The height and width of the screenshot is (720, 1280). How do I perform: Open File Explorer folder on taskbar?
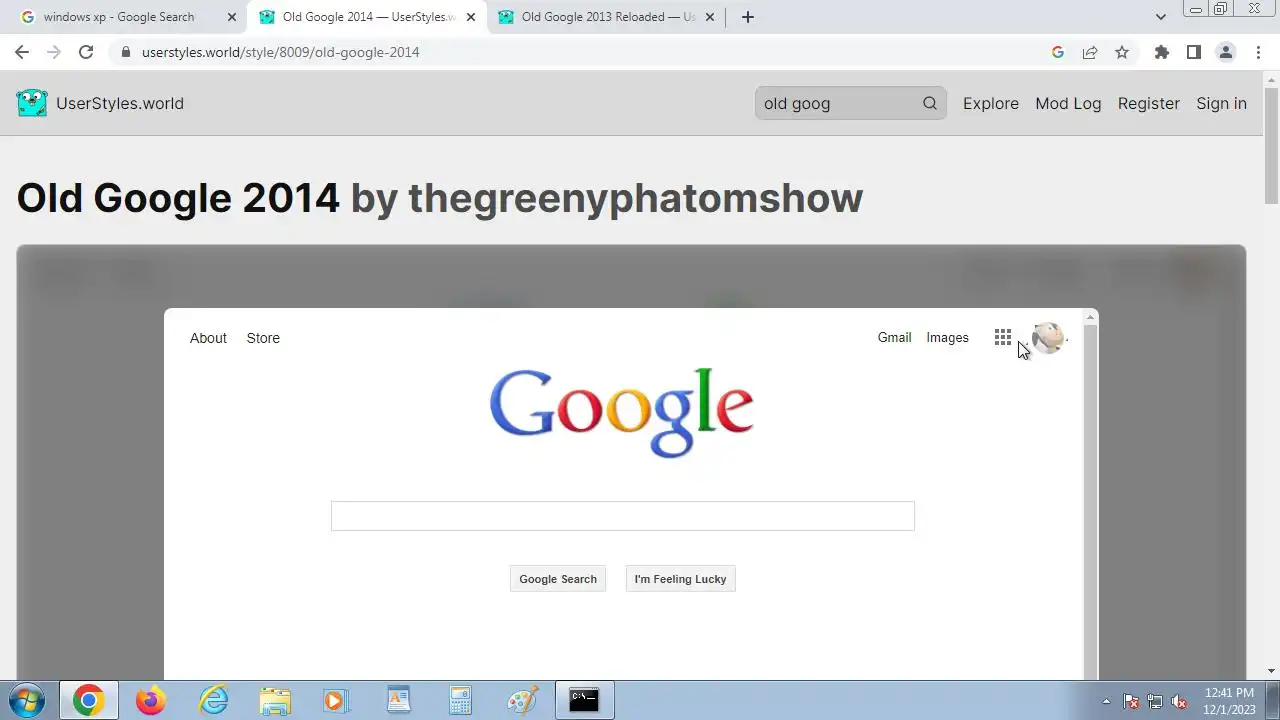(x=275, y=700)
